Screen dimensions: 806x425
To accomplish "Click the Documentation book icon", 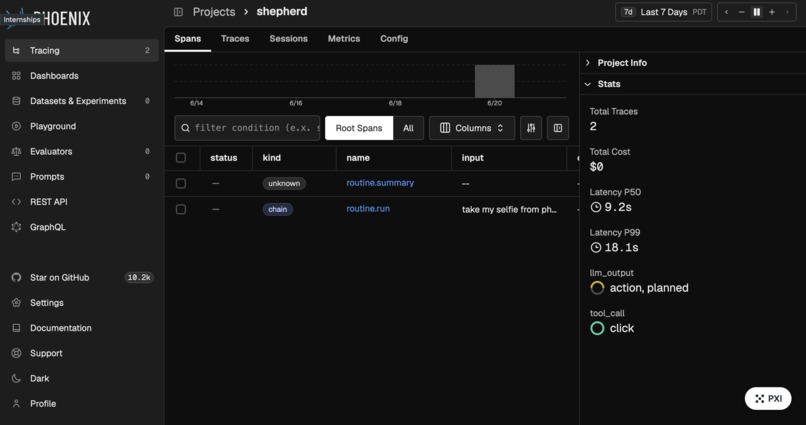I will [16, 328].
